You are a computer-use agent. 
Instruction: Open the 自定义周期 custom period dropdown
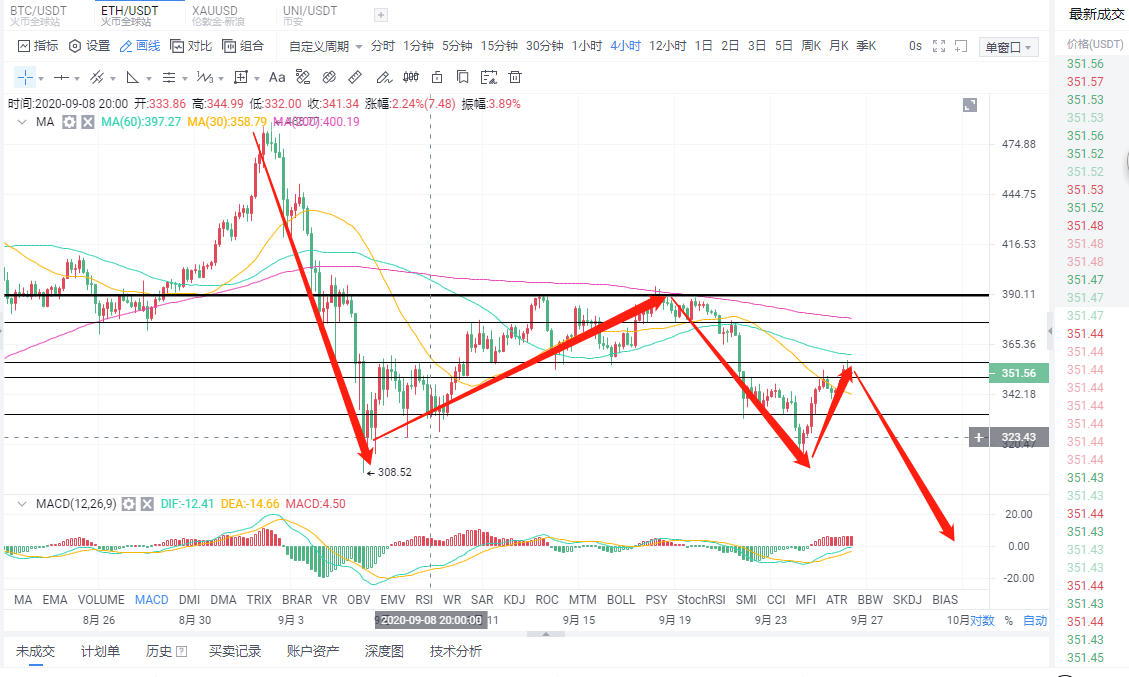(x=325, y=46)
